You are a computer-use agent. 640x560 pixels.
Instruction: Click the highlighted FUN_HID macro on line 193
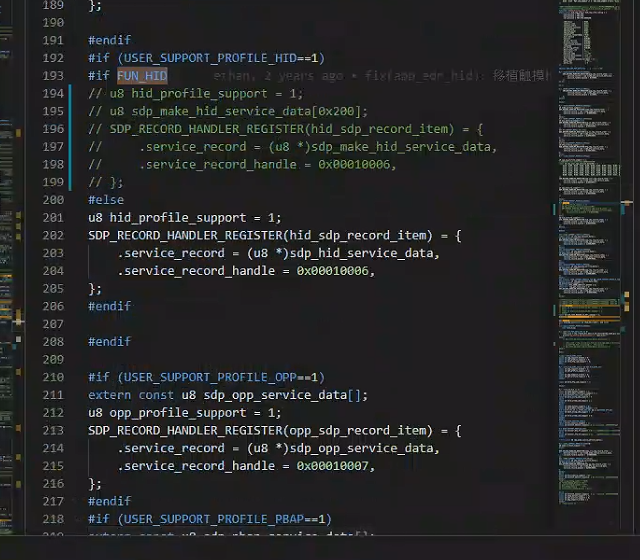(x=142, y=76)
